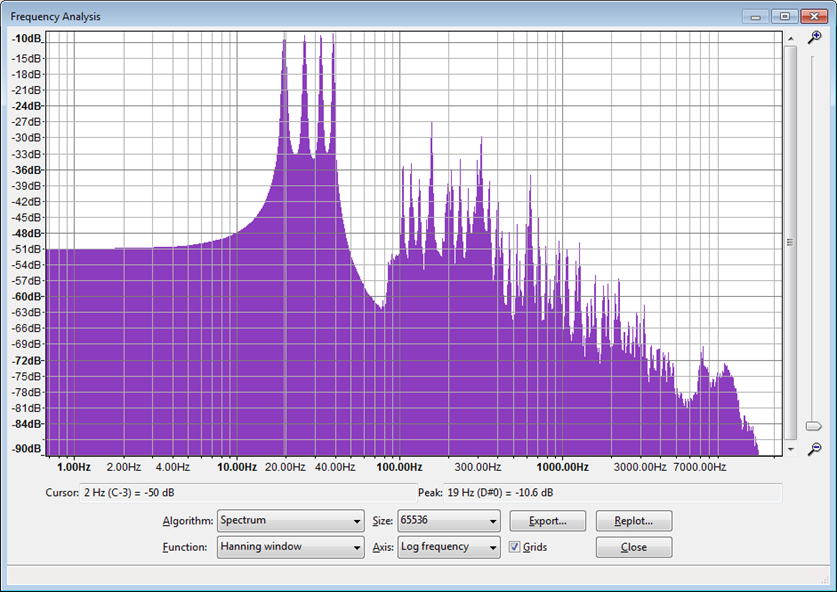Image resolution: width=837 pixels, height=592 pixels.
Task: Click the Export... button
Action: coord(548,521)
